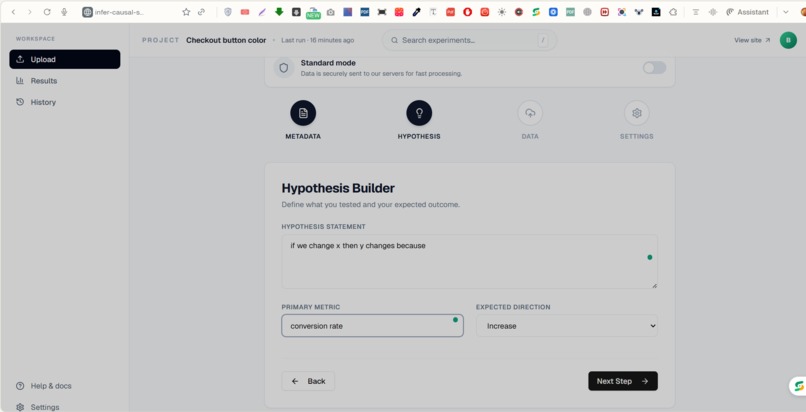Open the green B user avatar

click(788, 40)
